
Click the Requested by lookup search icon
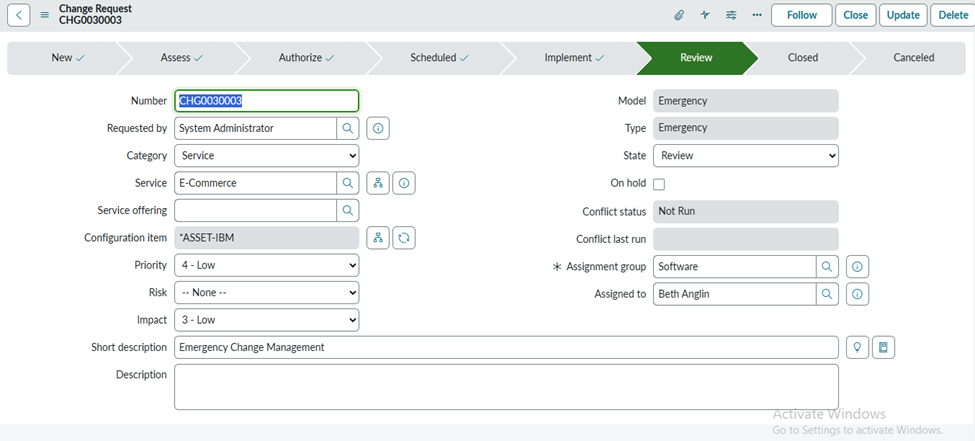point(348,128)
